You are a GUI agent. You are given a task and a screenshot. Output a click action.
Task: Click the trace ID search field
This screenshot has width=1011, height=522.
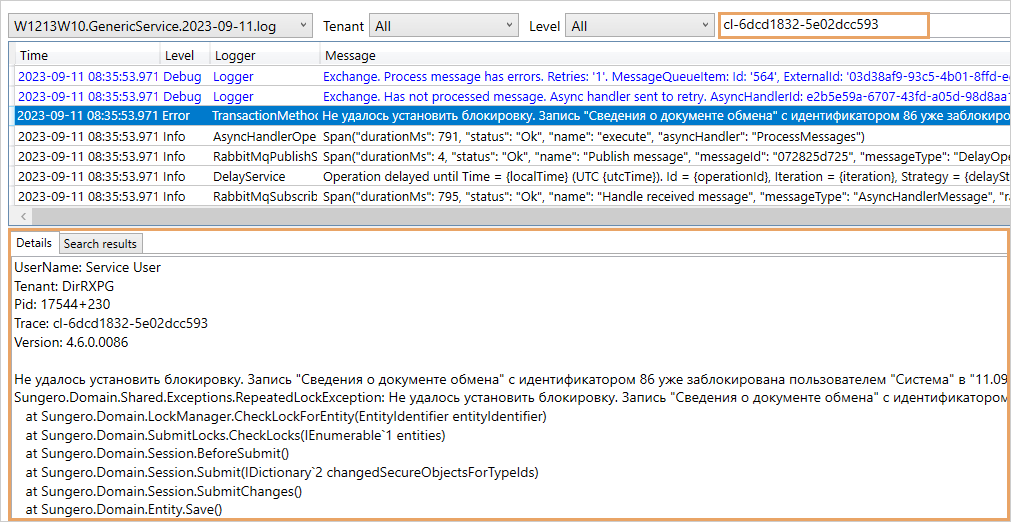(823, 25)
